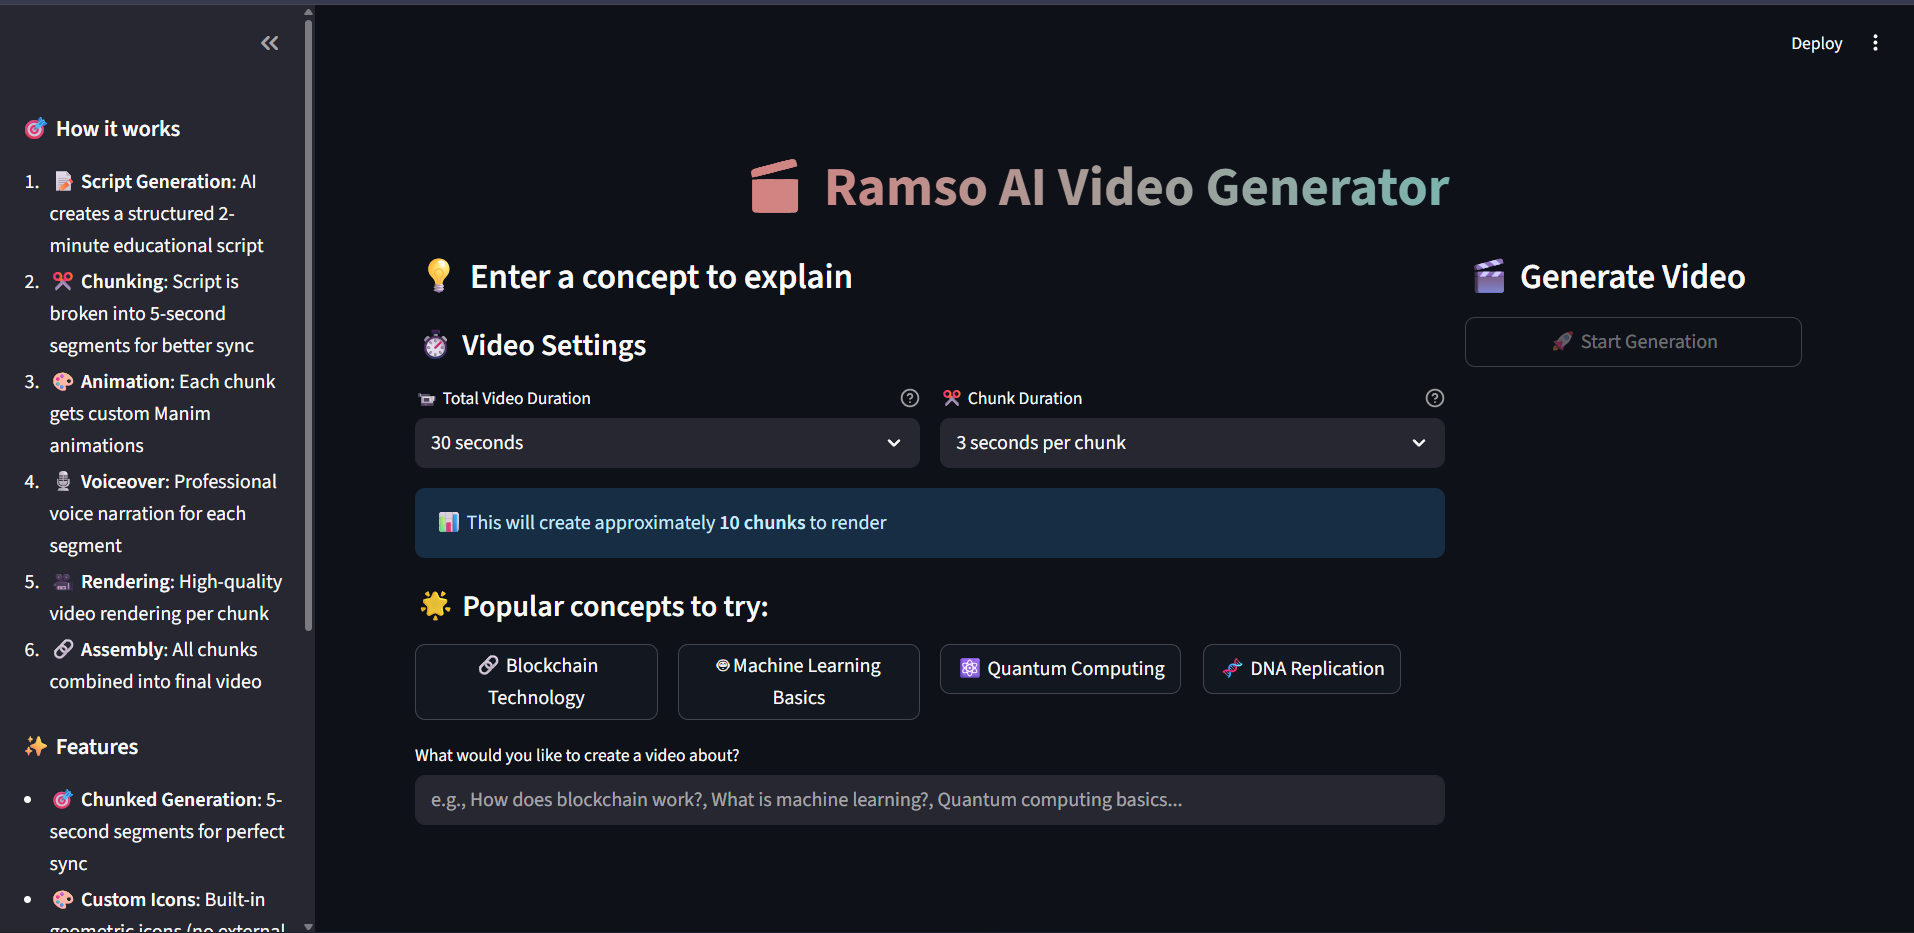The width and height of the screenshot is (1914, 933).
Task: Click help icon for Chunk Duration
Action: pyautogui.click(x=1435, y=398)
